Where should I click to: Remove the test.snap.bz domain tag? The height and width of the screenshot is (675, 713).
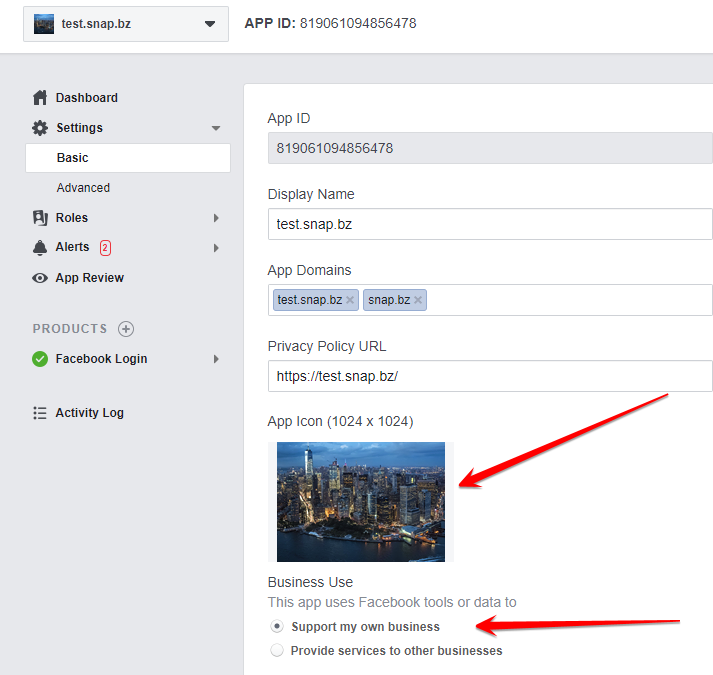[350, 300]
